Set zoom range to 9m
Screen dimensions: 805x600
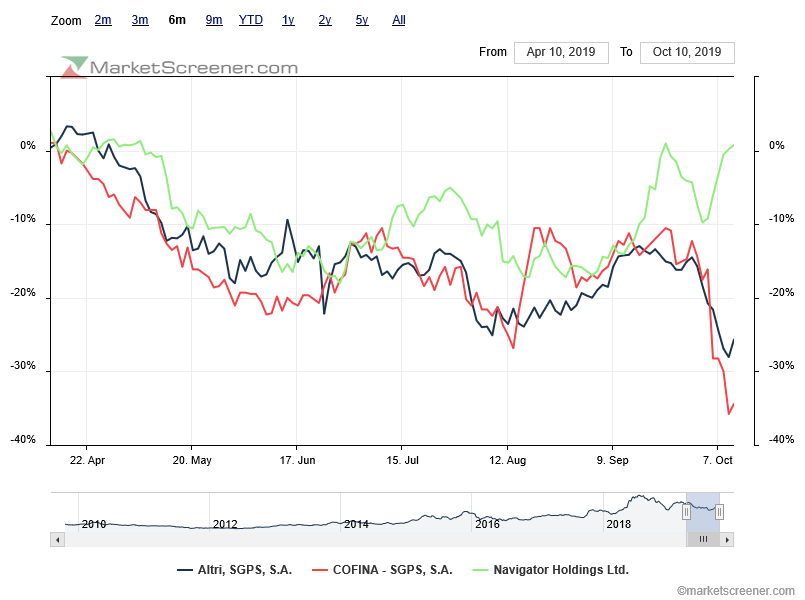[x=214, y=20]
